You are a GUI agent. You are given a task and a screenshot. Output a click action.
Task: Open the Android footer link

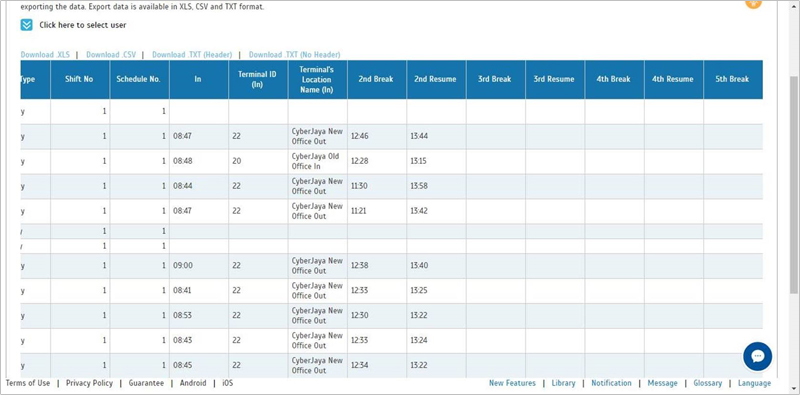tap(193, 383)
